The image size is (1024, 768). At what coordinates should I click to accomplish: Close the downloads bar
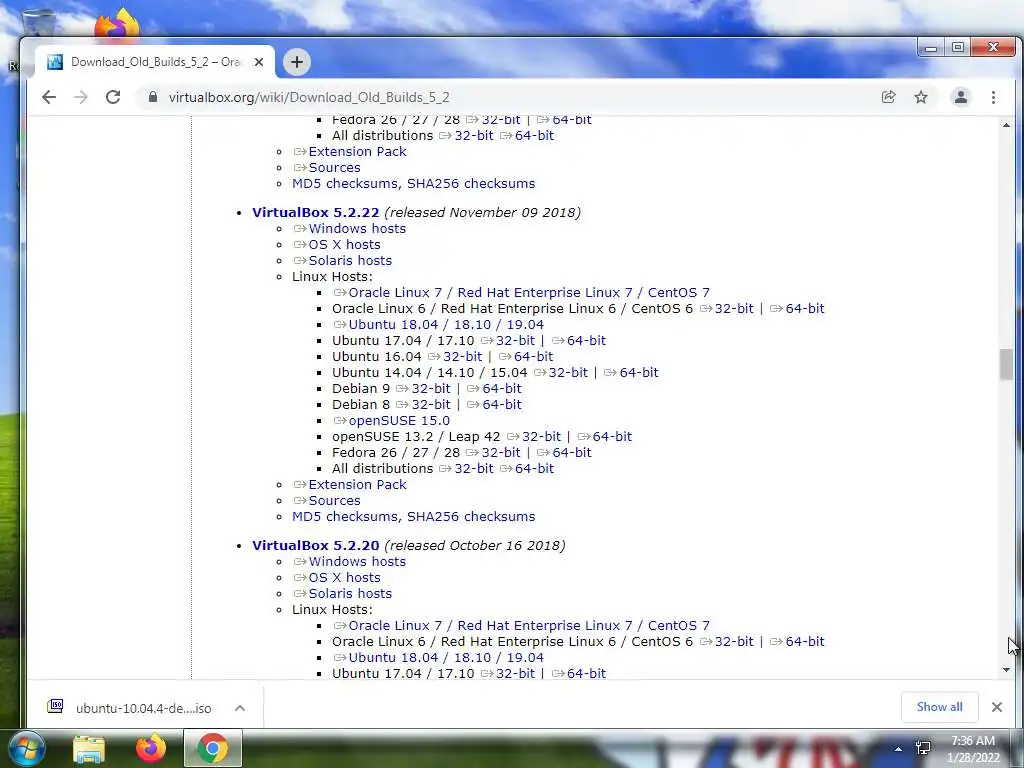coord(997,707)
